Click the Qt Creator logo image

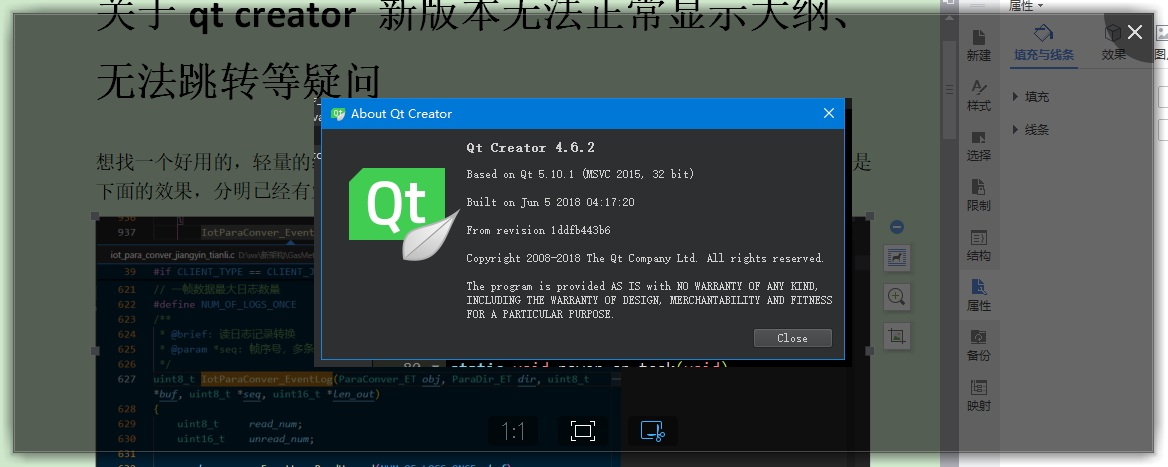(406, 215)
